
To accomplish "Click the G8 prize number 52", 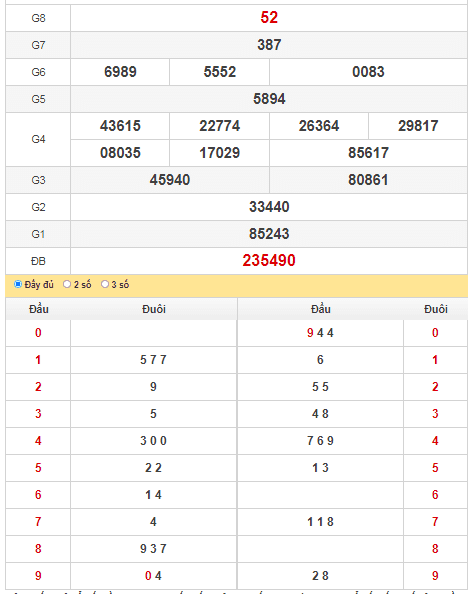I will pos(269,17).
